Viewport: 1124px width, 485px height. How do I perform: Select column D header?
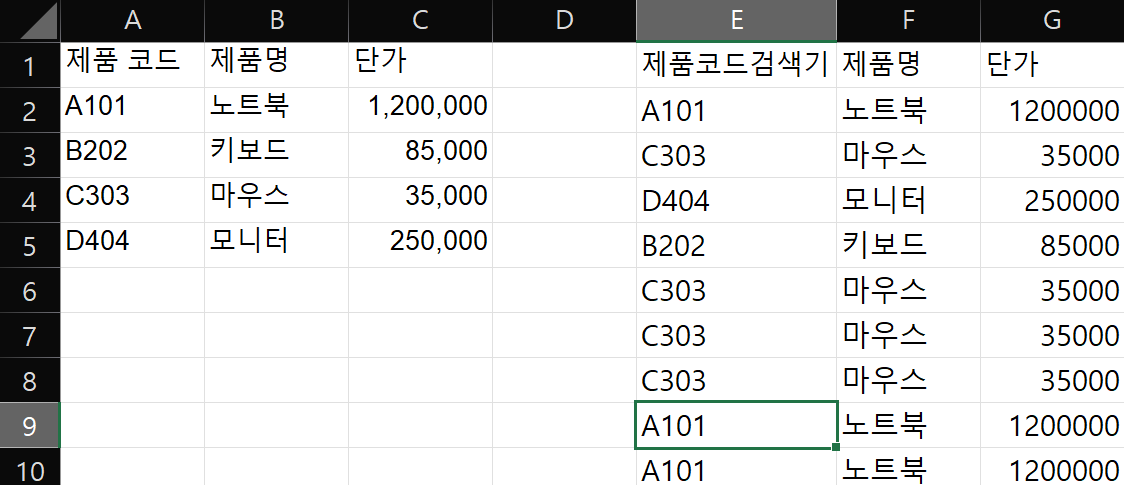565,21
